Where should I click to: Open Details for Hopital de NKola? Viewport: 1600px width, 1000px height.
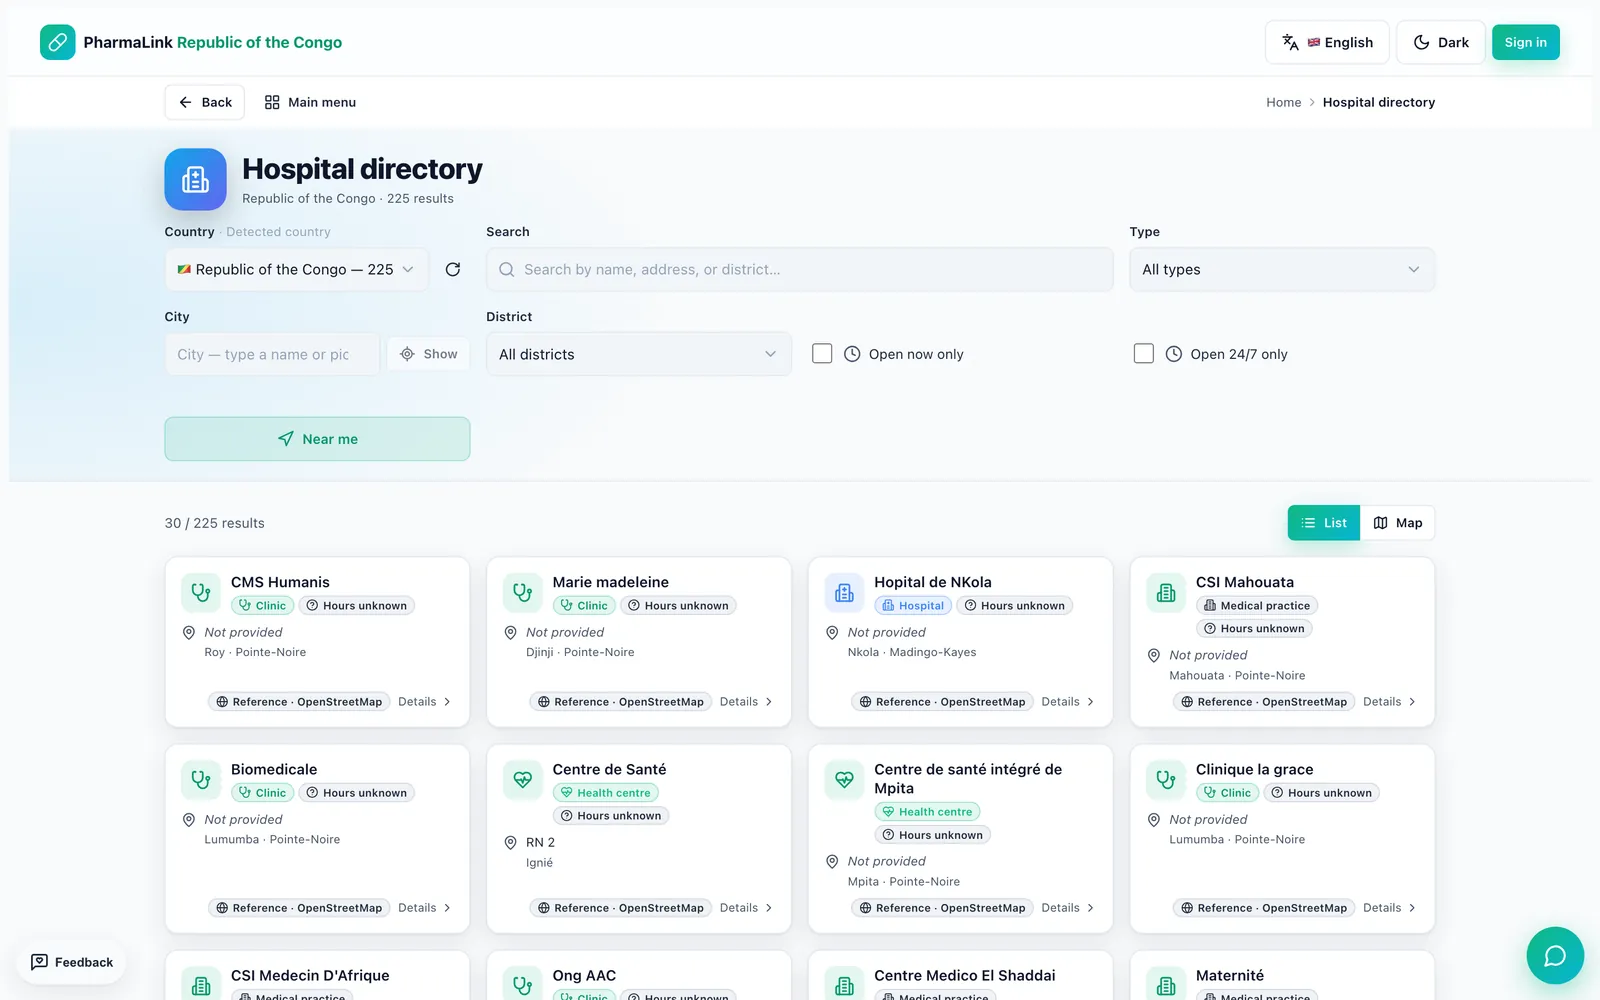(1068, 702)
